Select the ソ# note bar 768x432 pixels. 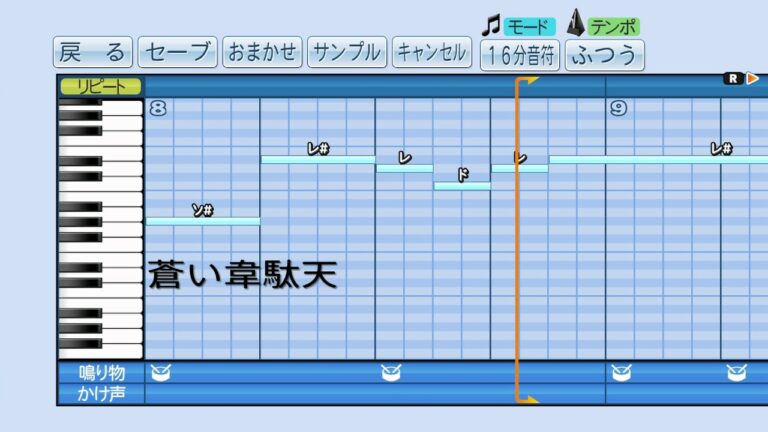tap(203, 221)
